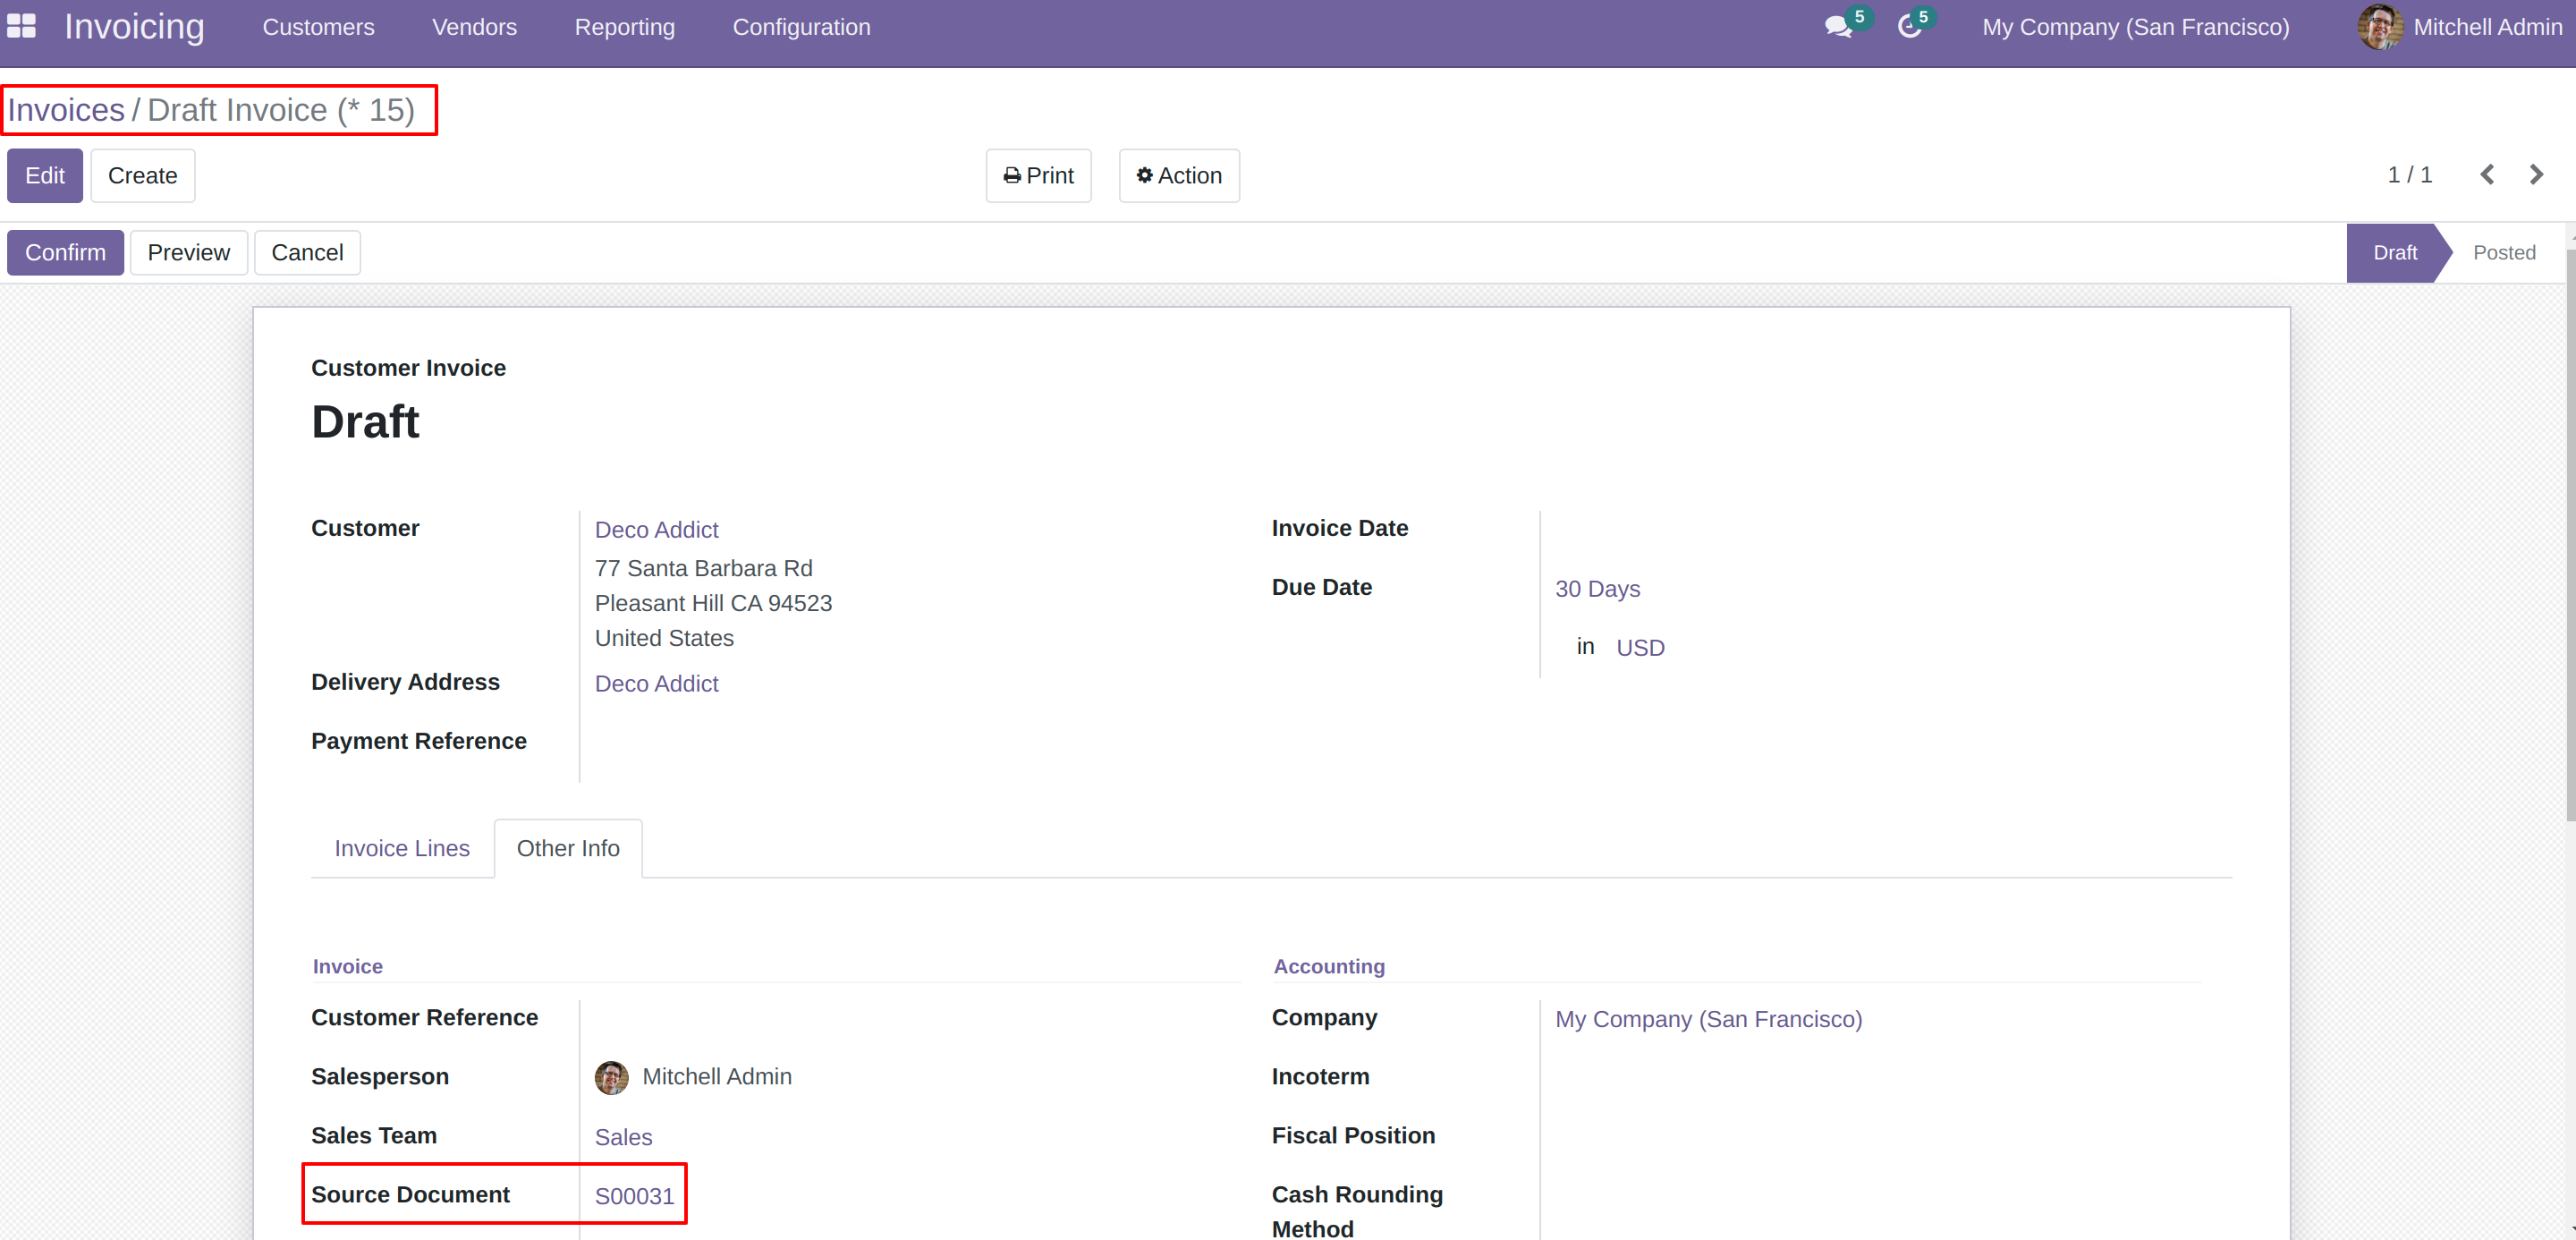Open the conversations chat bubble icon
The image size is (2576, 1240).
1838,27
